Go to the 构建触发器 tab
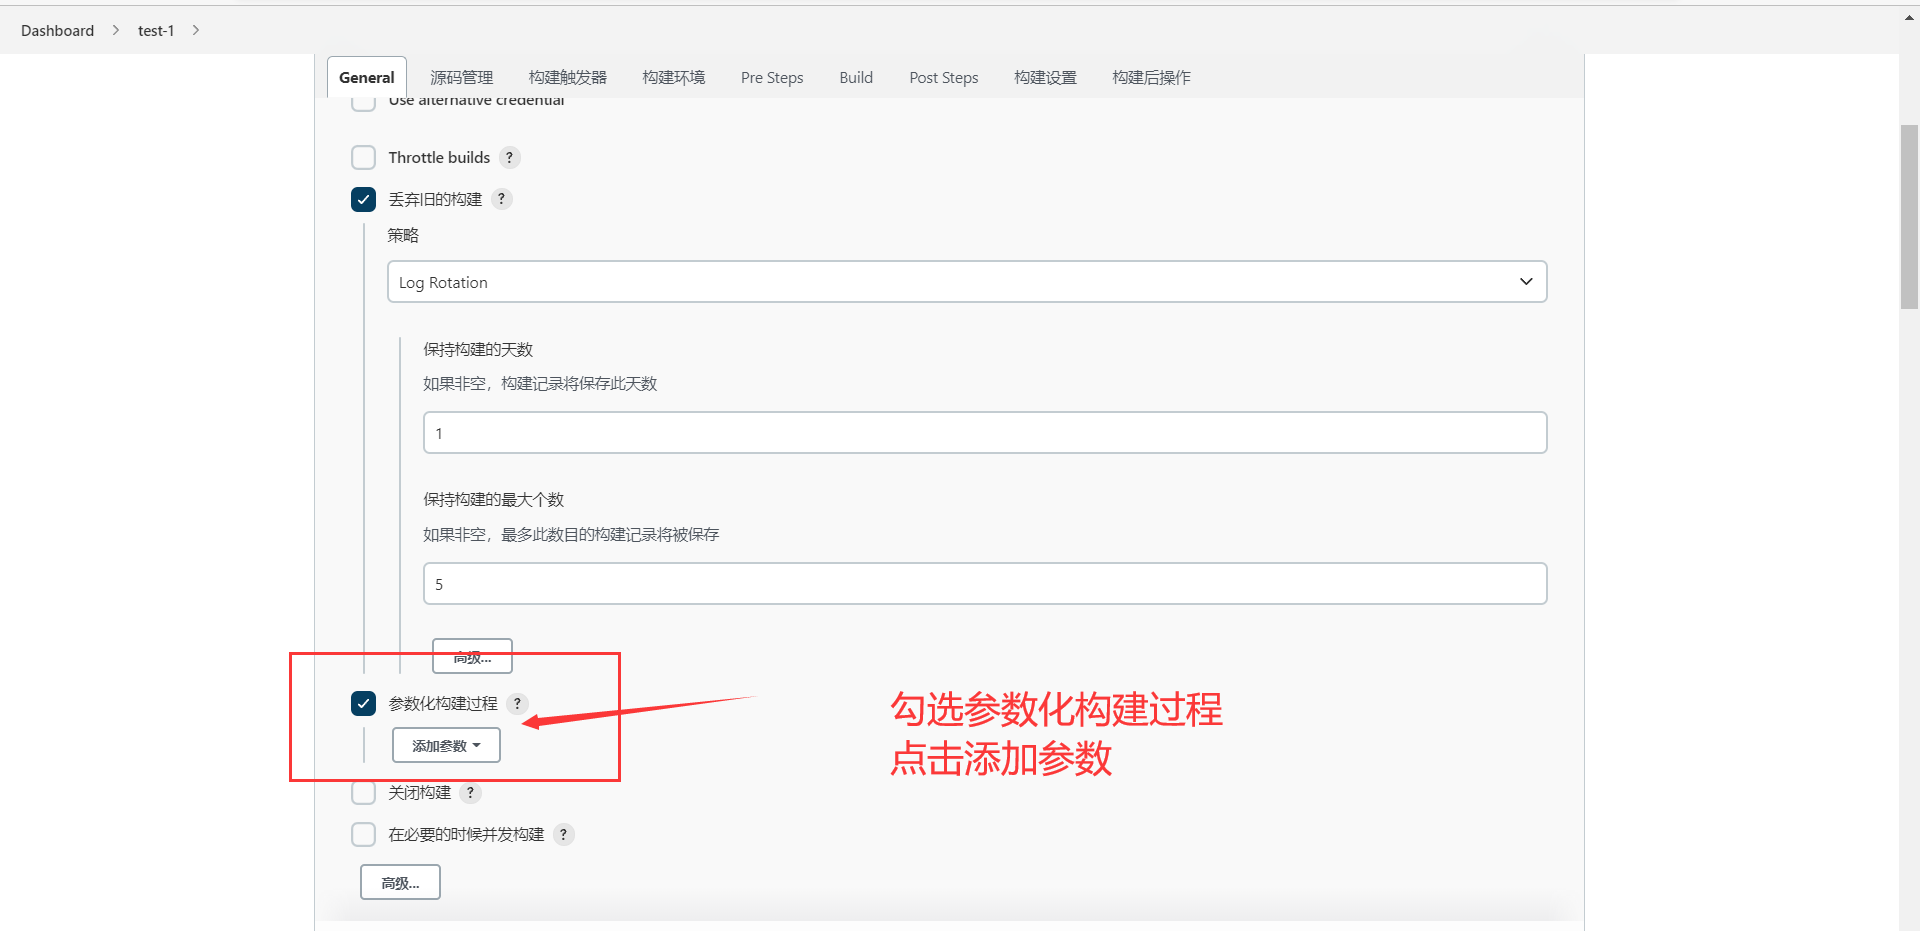Image resolution: width=1920 pixels, height=931 pixels. tap(568, 77)
